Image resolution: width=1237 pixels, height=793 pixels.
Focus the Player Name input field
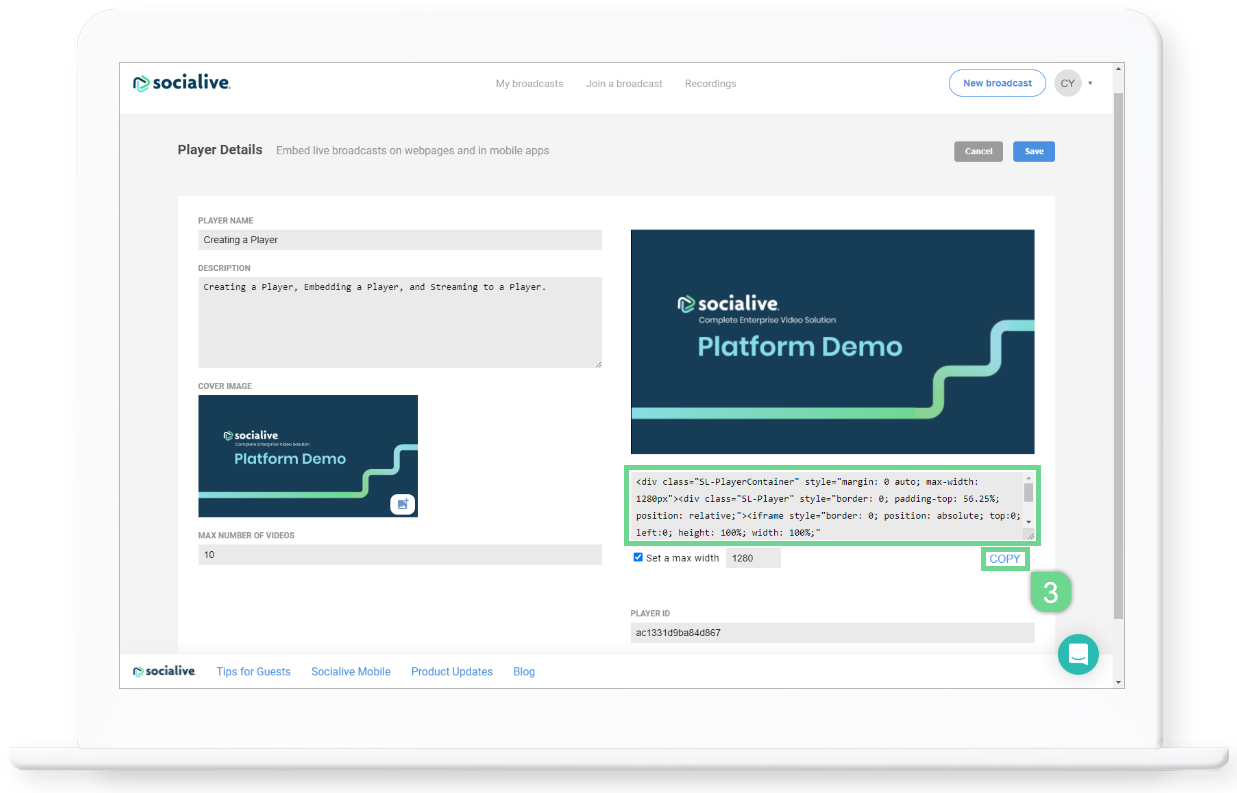(400, 240)
